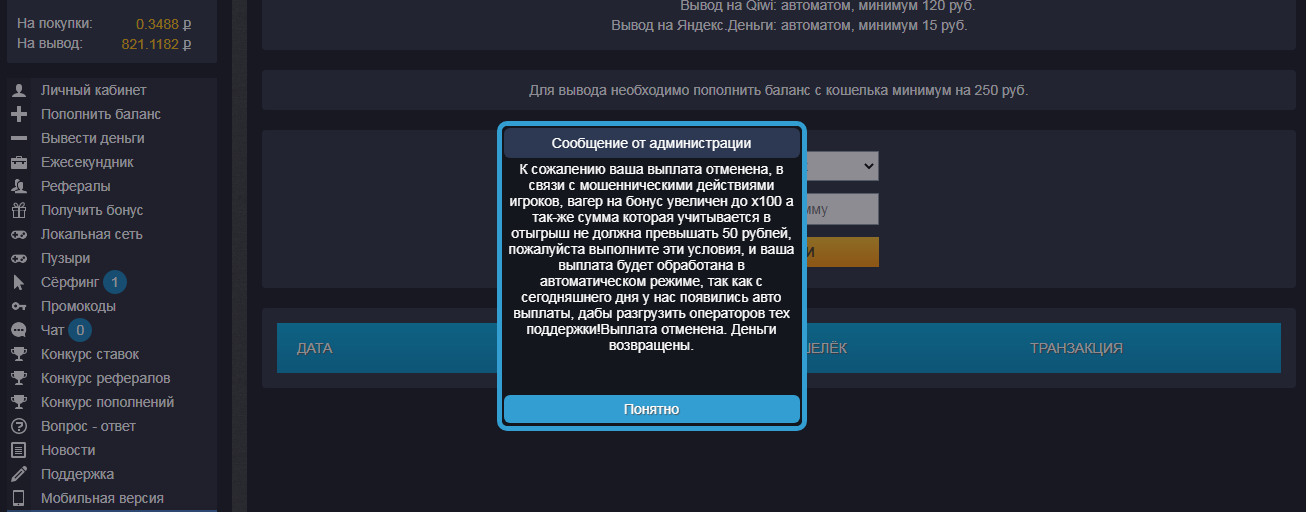
Task: Open the Новости page
Action: [68, 450]
